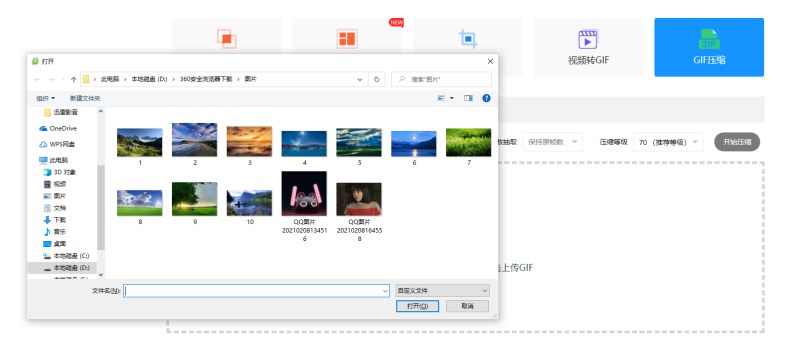The height and width of the screenshot is (364, 800).
Task: Select the QQ图片20210208164558 thumbnail
Action: pos(359,199)
